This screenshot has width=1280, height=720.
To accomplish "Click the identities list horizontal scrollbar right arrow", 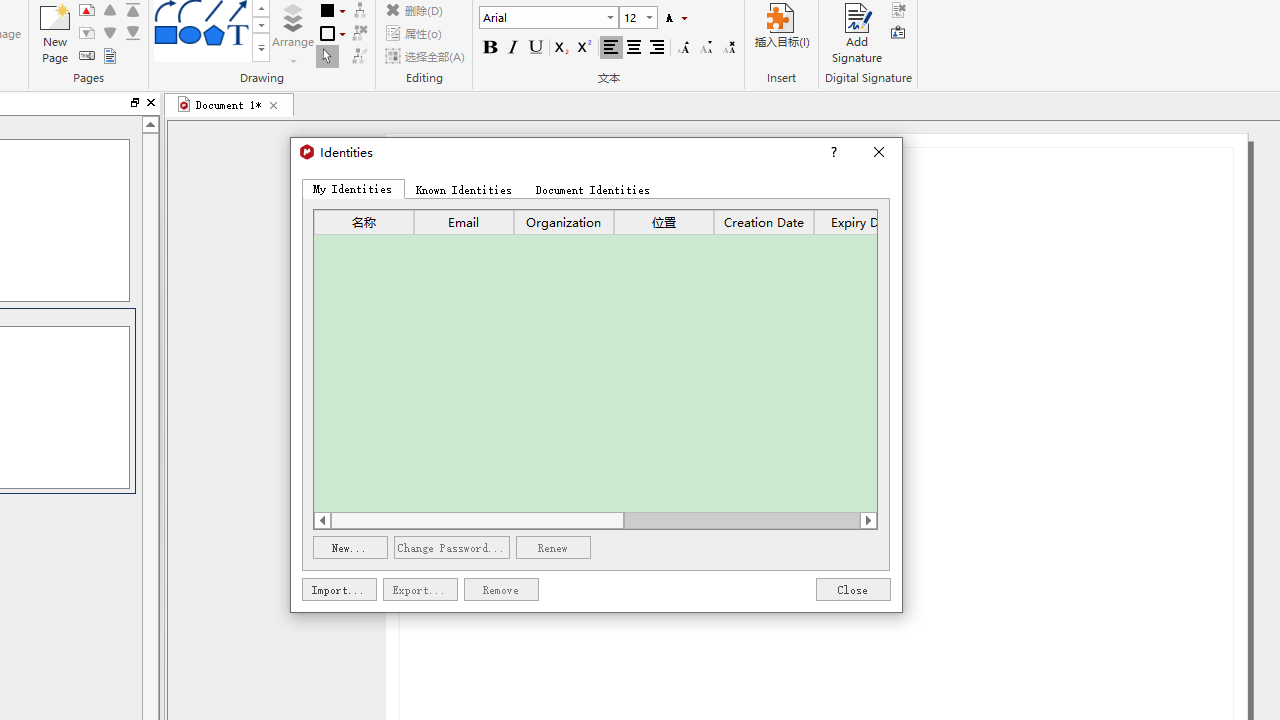I will 868,520.
